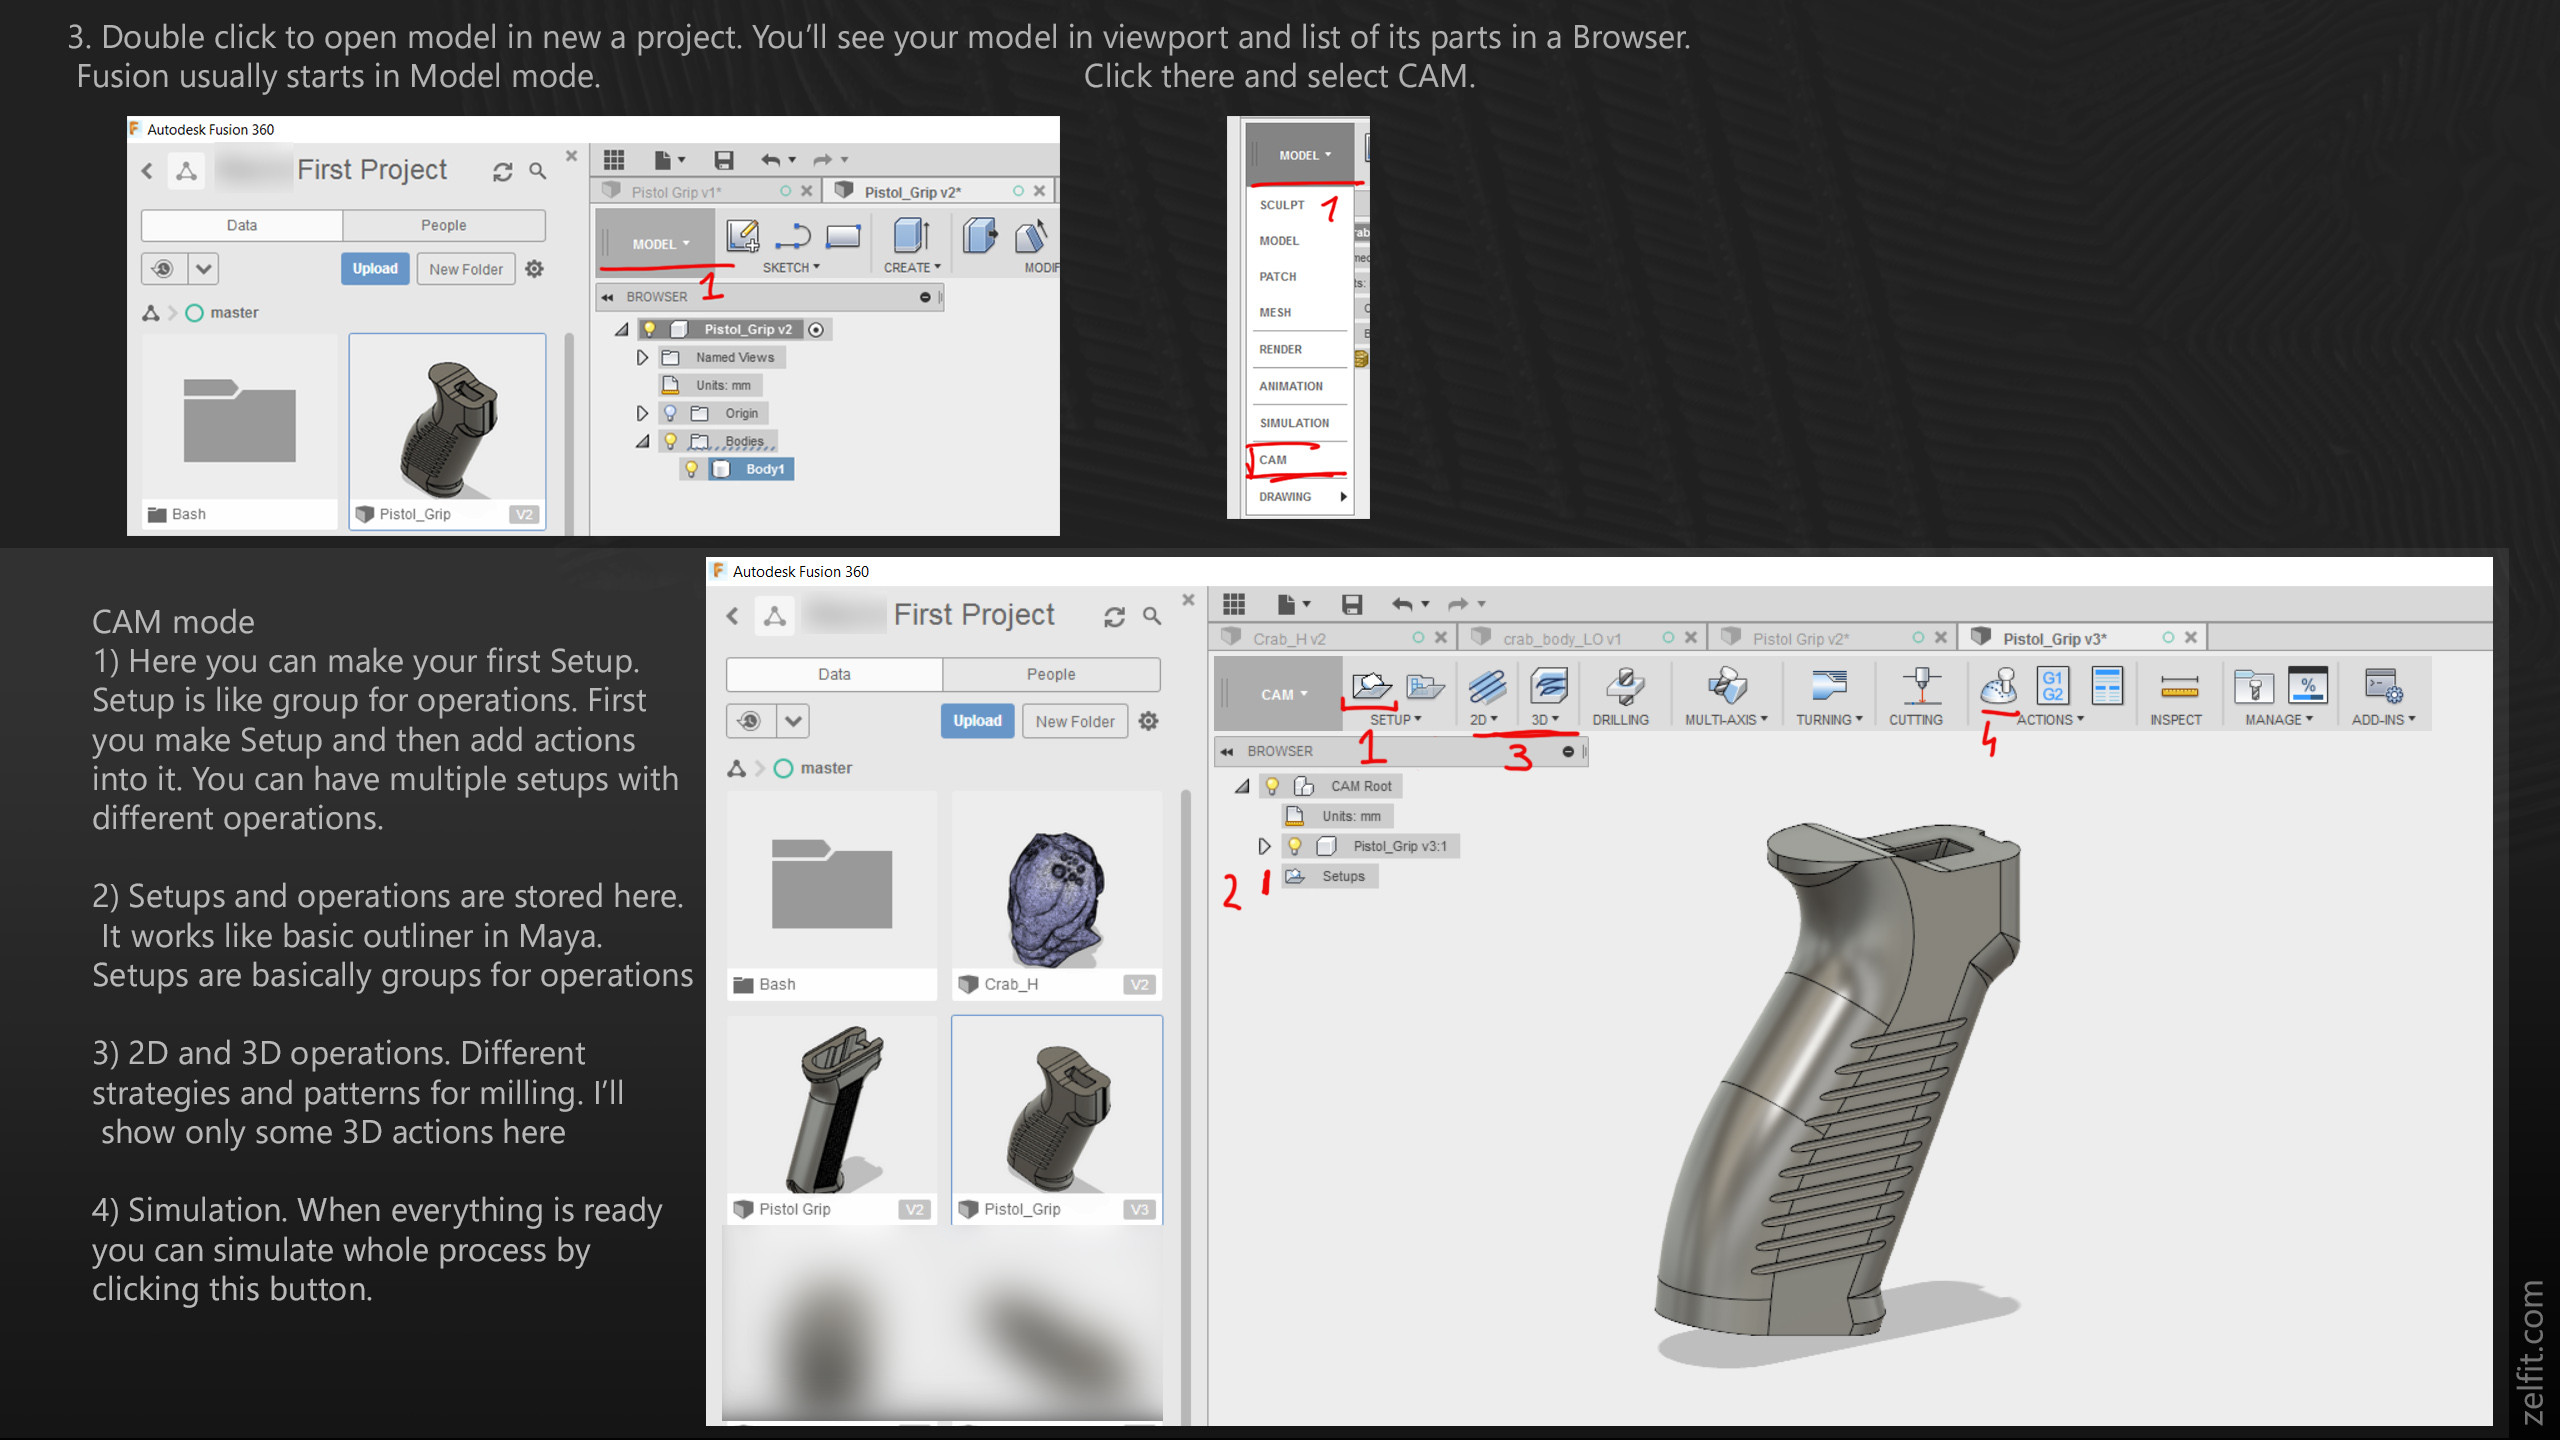Toggle the Data Panel grid icon in CAM window
2560x1440 pixels.
click(x=1234, y=604)
